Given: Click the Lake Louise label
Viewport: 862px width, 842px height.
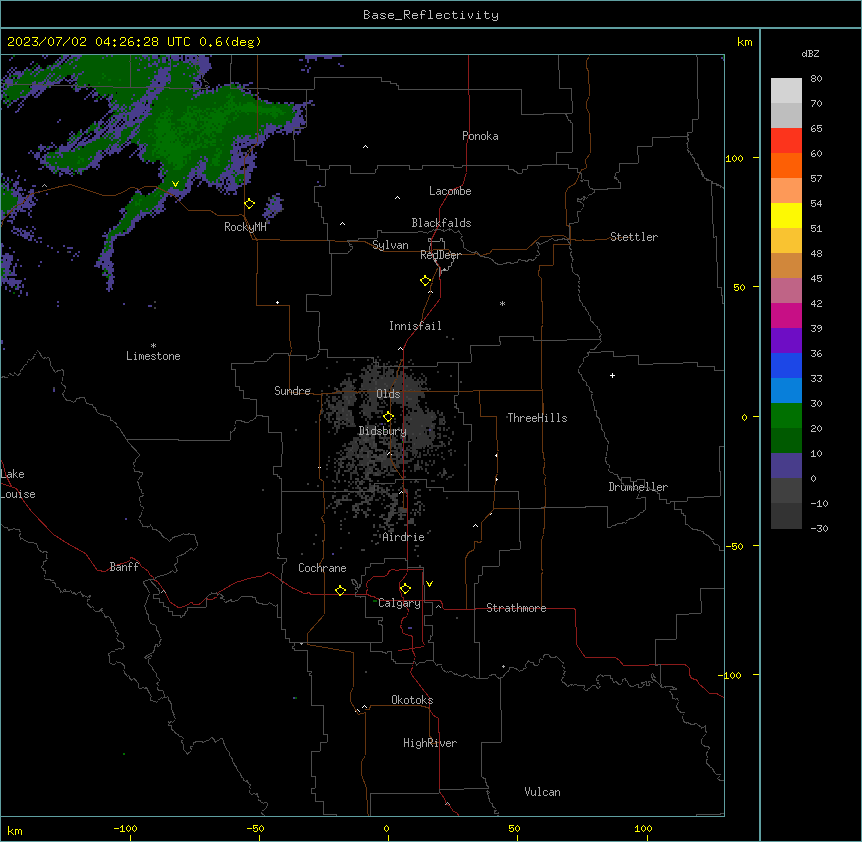Looking at the screenshot, I should point(18,484).
